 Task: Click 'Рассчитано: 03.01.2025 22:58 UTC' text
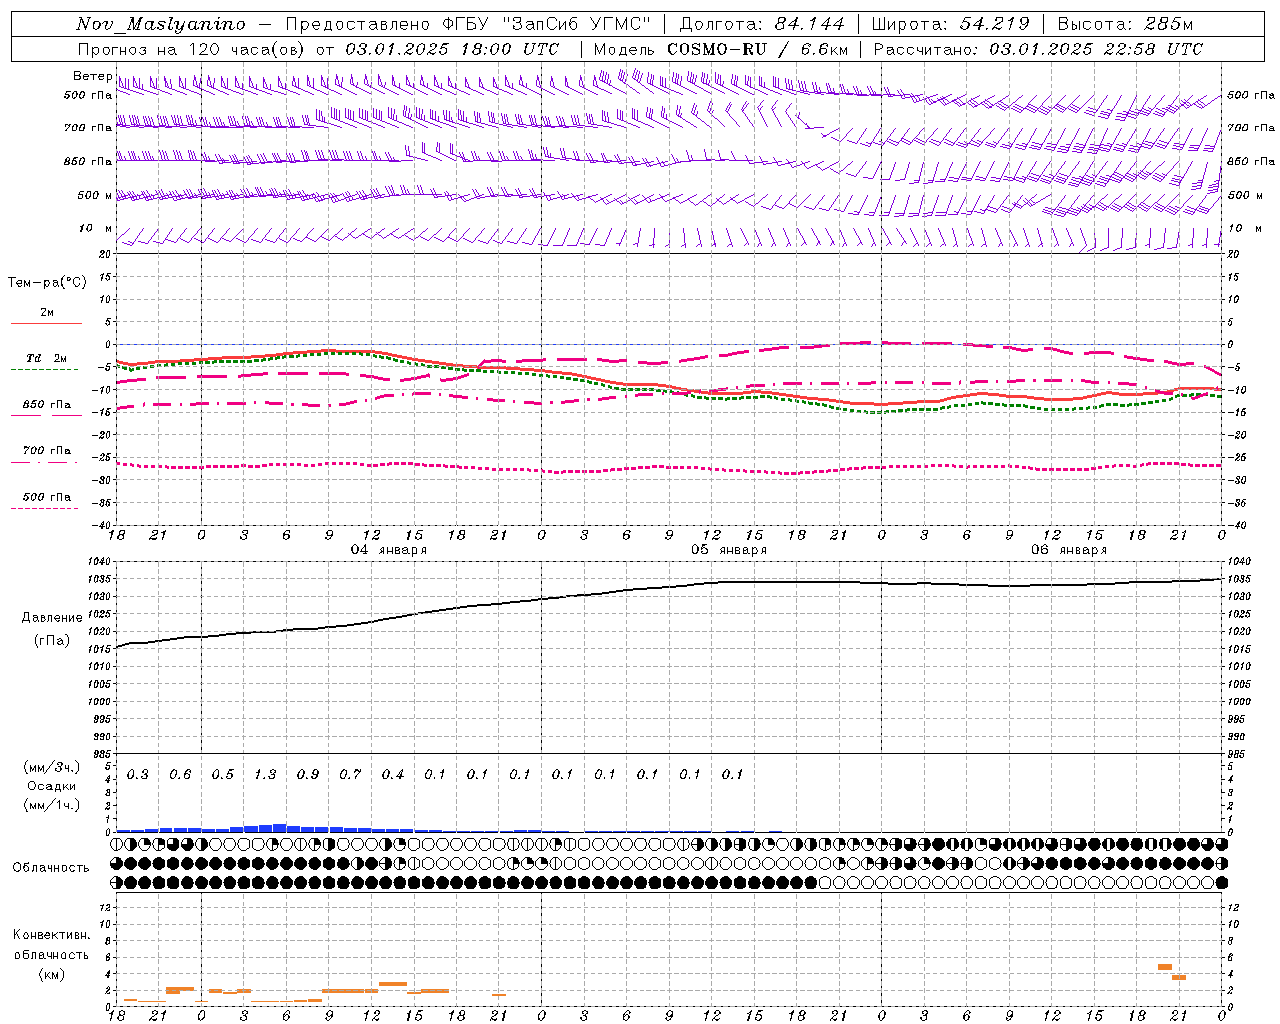pyautogui.click(x=1038, y=49)
